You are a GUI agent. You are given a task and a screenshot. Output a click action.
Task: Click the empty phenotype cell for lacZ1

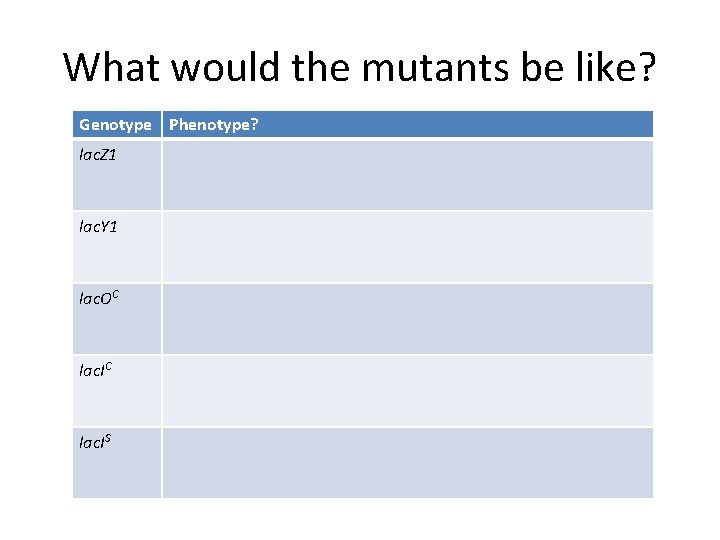pos(407,174)
